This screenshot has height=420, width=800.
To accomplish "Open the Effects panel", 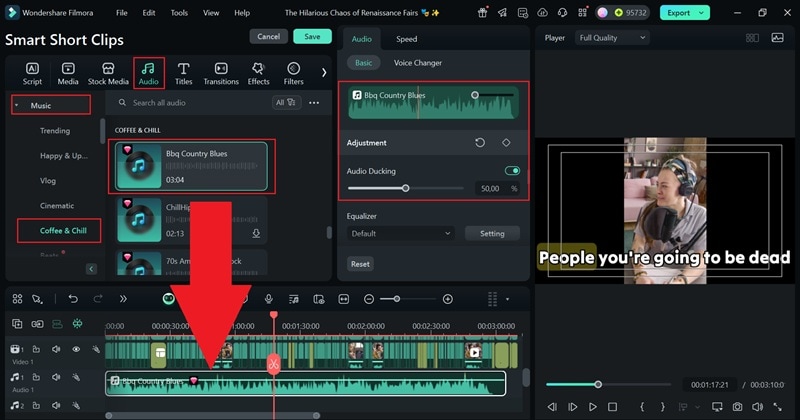I will (258, 73).
